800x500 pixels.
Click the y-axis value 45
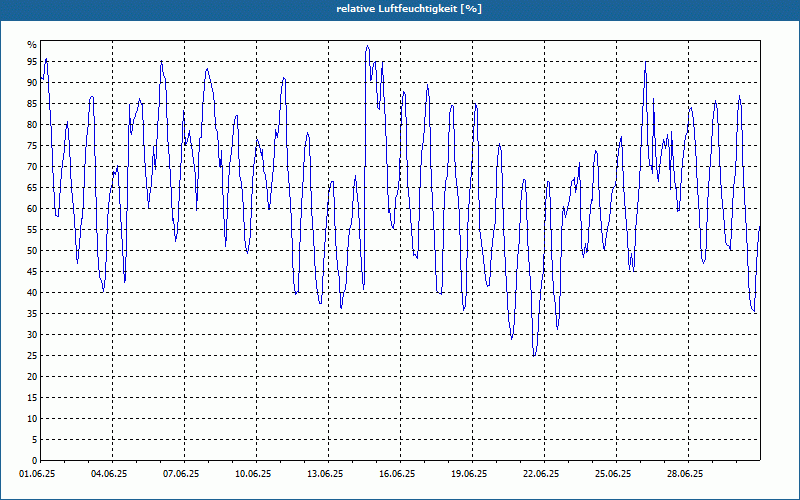click(32, 271)
